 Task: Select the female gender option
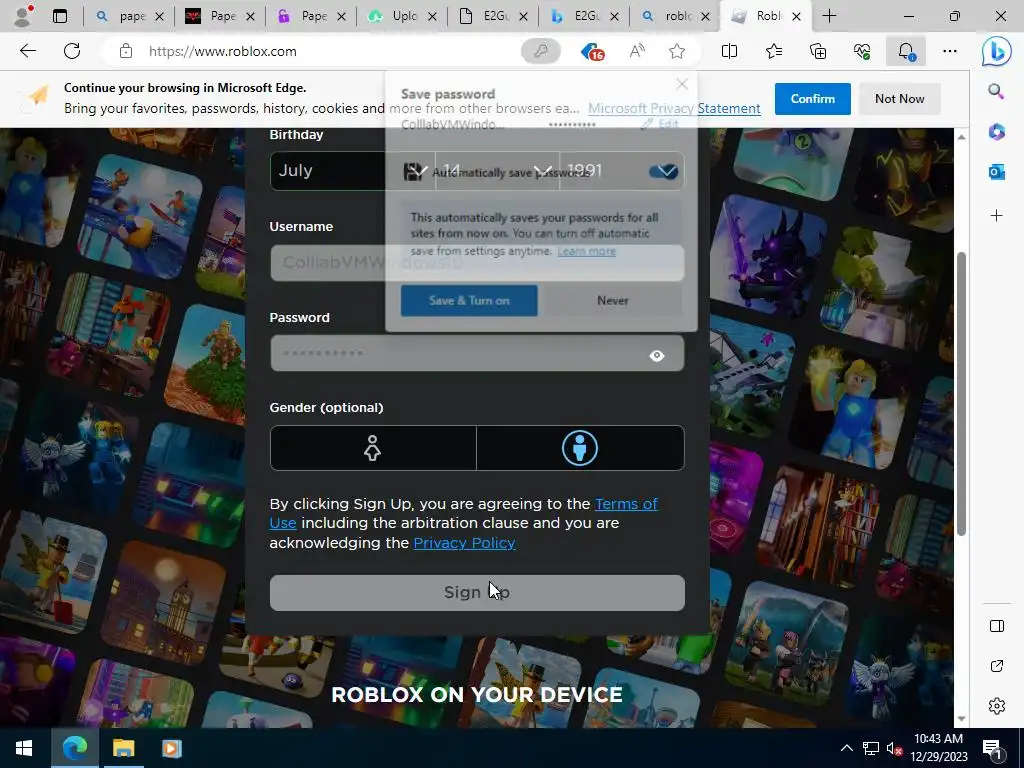pos(373,448)
